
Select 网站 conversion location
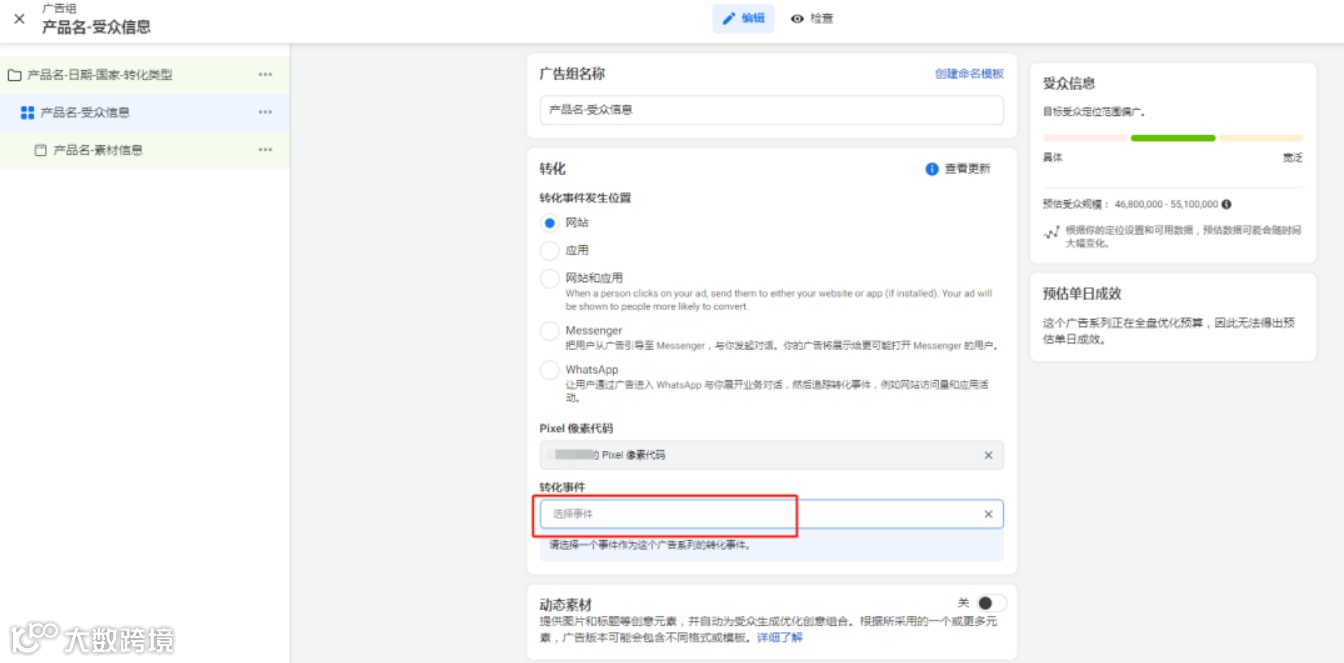pyautogui.click(x=549, y=223)
